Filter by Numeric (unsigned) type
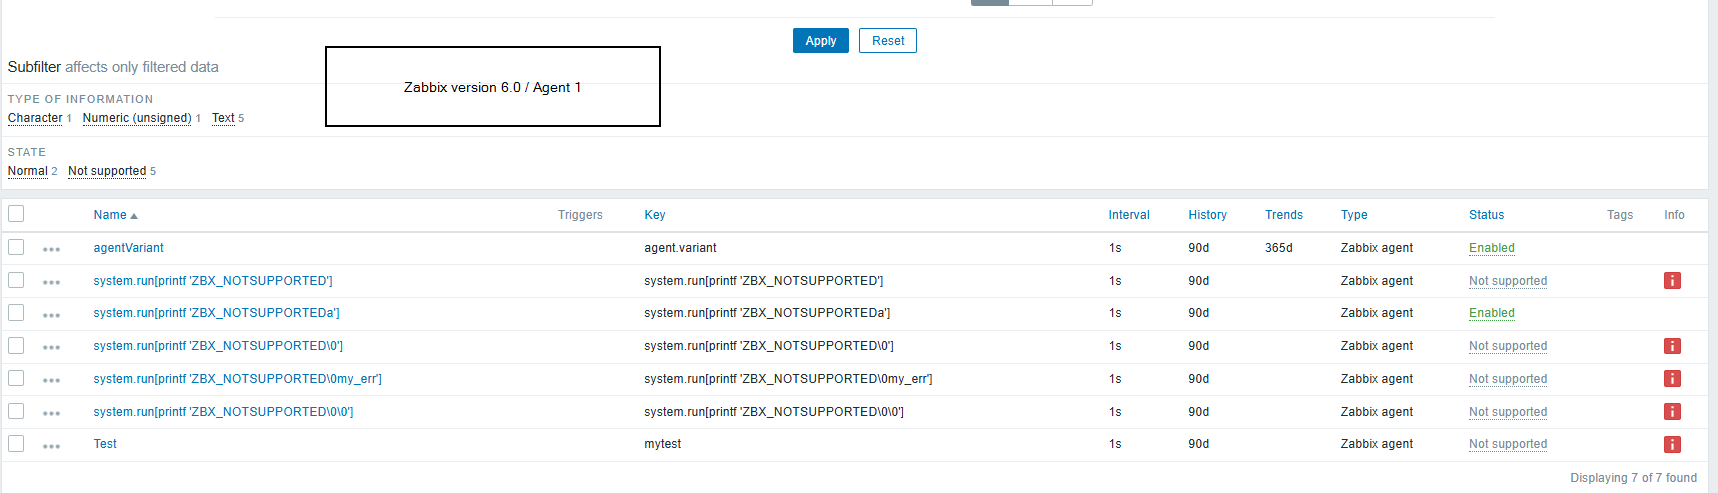Viewport: 1718px width, 493px height. pyautogui.click(x=137, y=118)
